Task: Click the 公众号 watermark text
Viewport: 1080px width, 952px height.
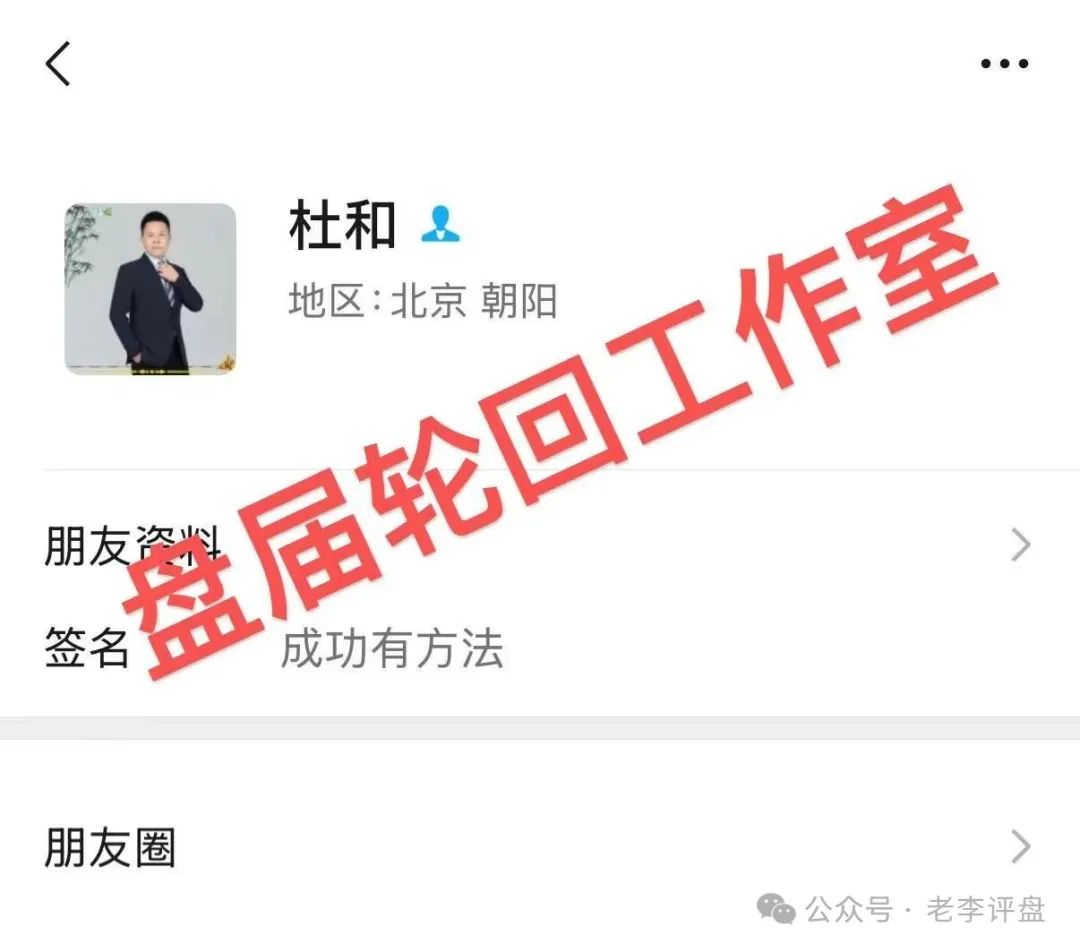Action: tap(849, 909)
